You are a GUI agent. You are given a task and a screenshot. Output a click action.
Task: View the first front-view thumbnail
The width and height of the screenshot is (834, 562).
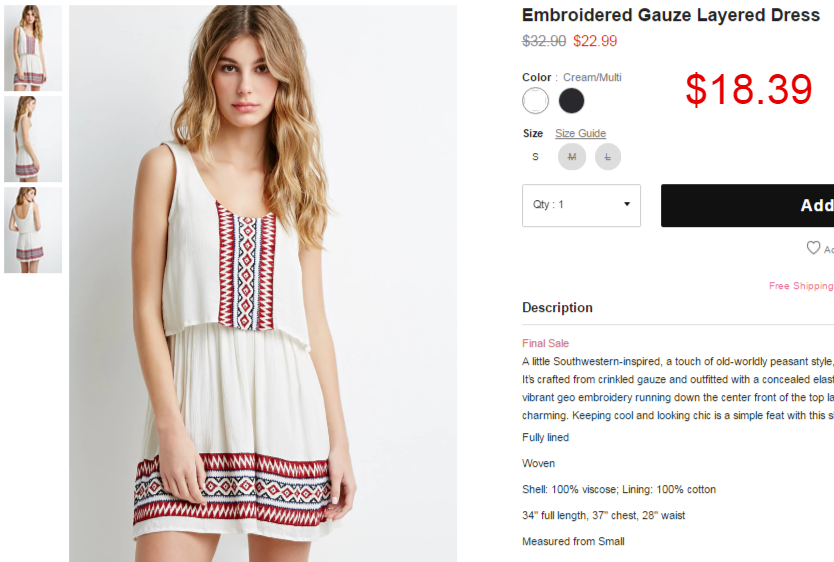33,48
